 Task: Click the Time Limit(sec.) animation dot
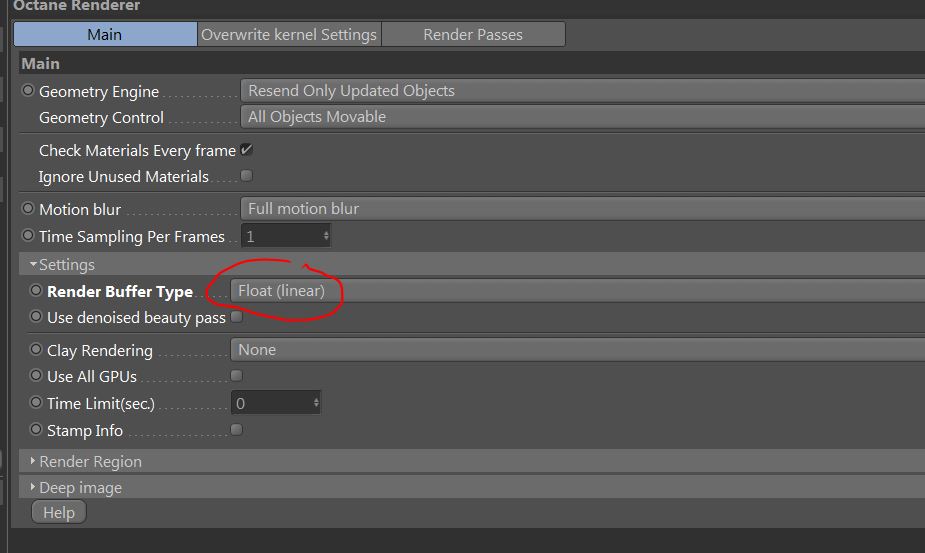(36, 402)
